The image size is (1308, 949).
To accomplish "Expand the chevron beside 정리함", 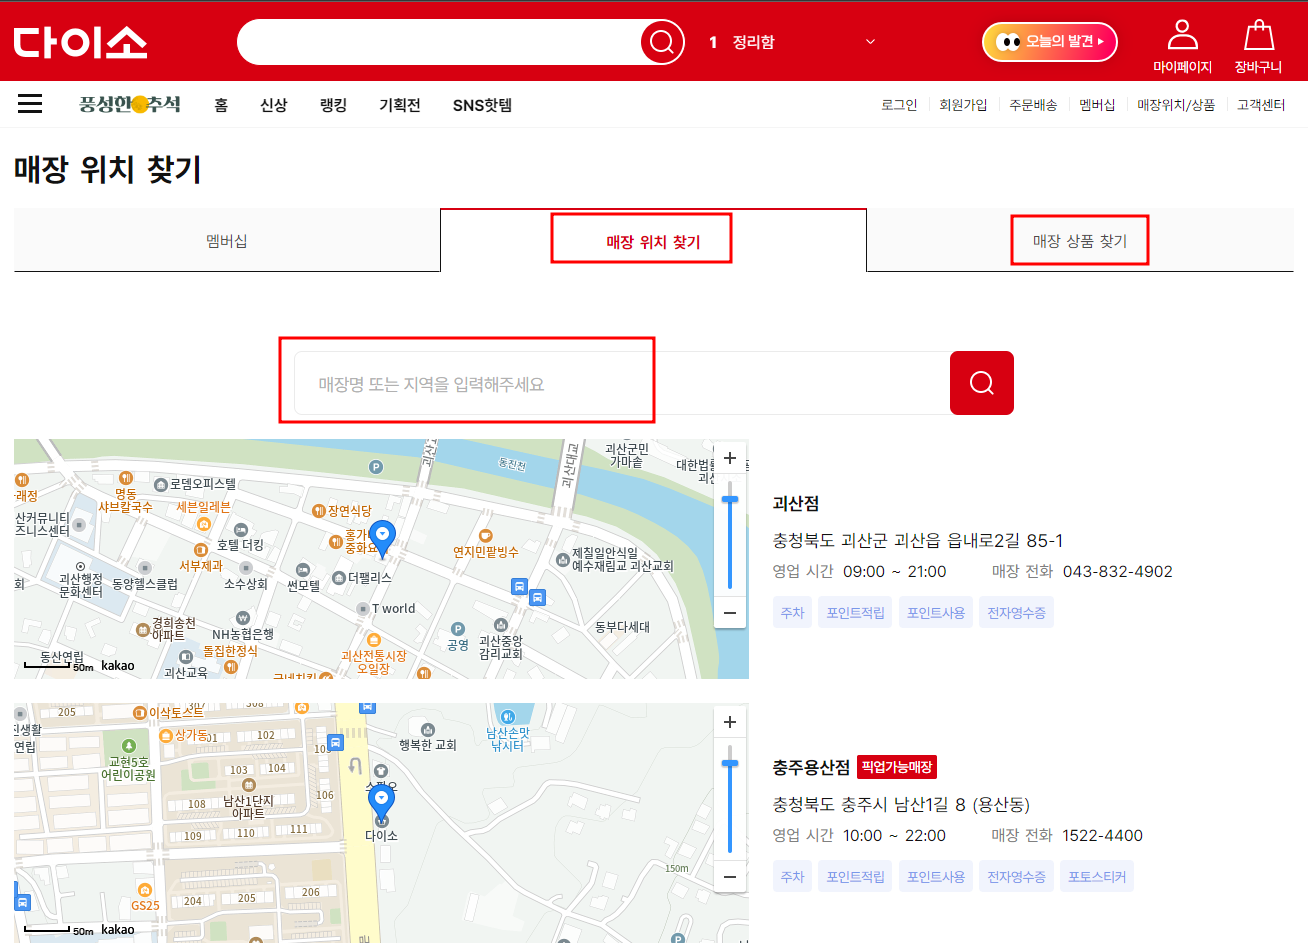I will click(x=869, y=42).
